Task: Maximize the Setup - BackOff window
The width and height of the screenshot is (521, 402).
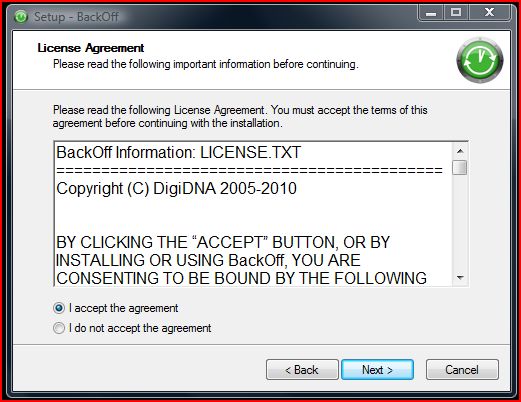Action: [456, 13]
